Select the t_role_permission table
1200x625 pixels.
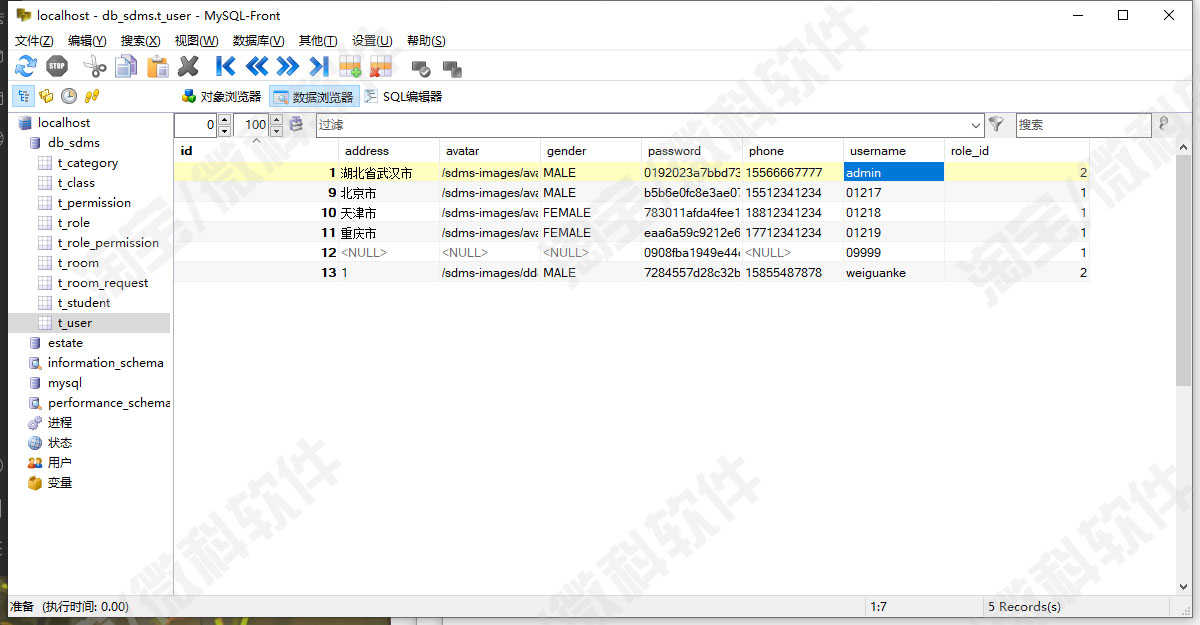[108, 242]
